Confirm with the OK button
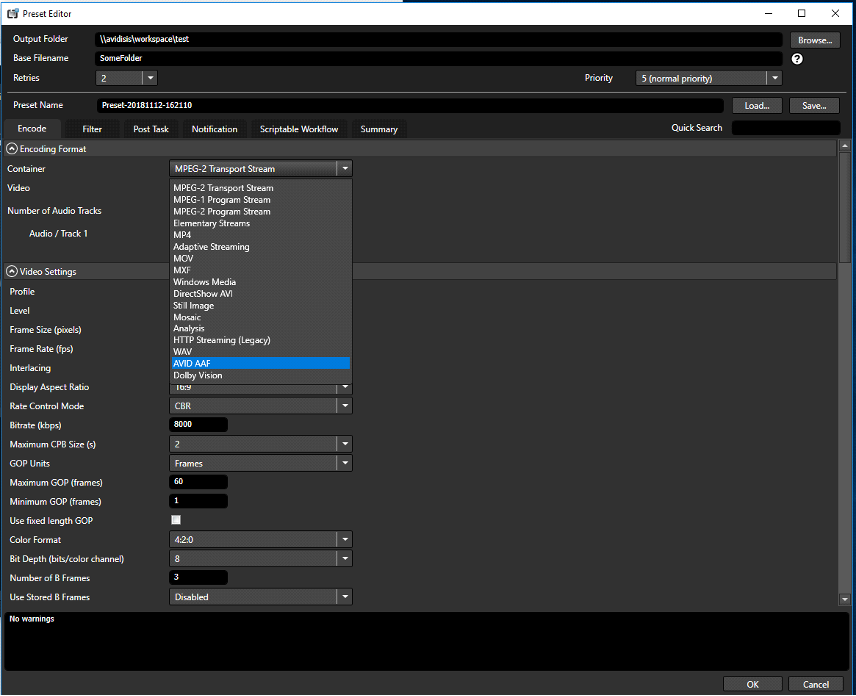This screenshot has width=856, height=696. pos(752,684)
